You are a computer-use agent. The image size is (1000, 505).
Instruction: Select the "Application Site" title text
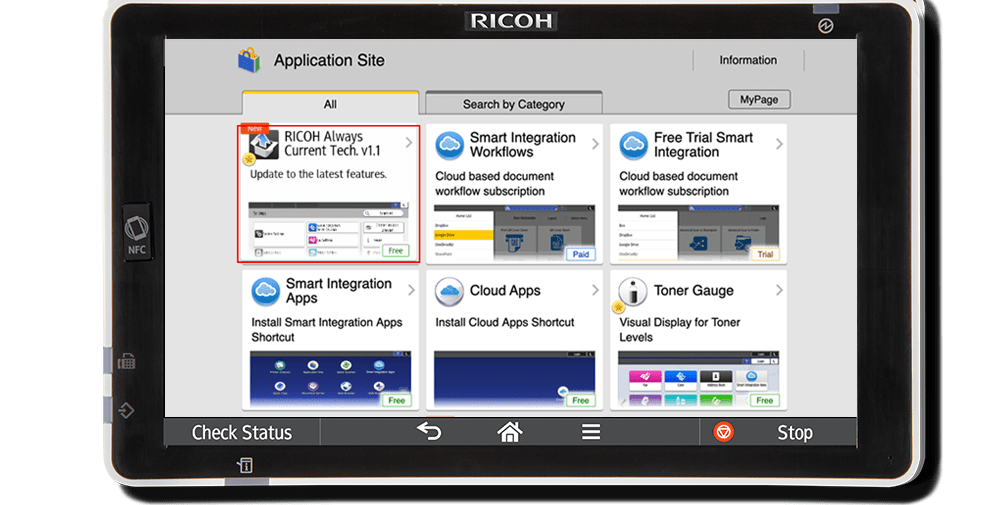click(329, 61)
